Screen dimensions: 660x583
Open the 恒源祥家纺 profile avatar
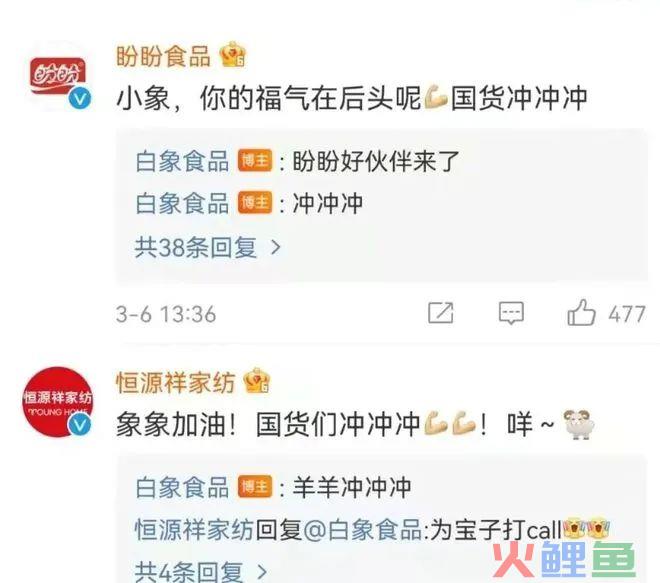(58, 402)
